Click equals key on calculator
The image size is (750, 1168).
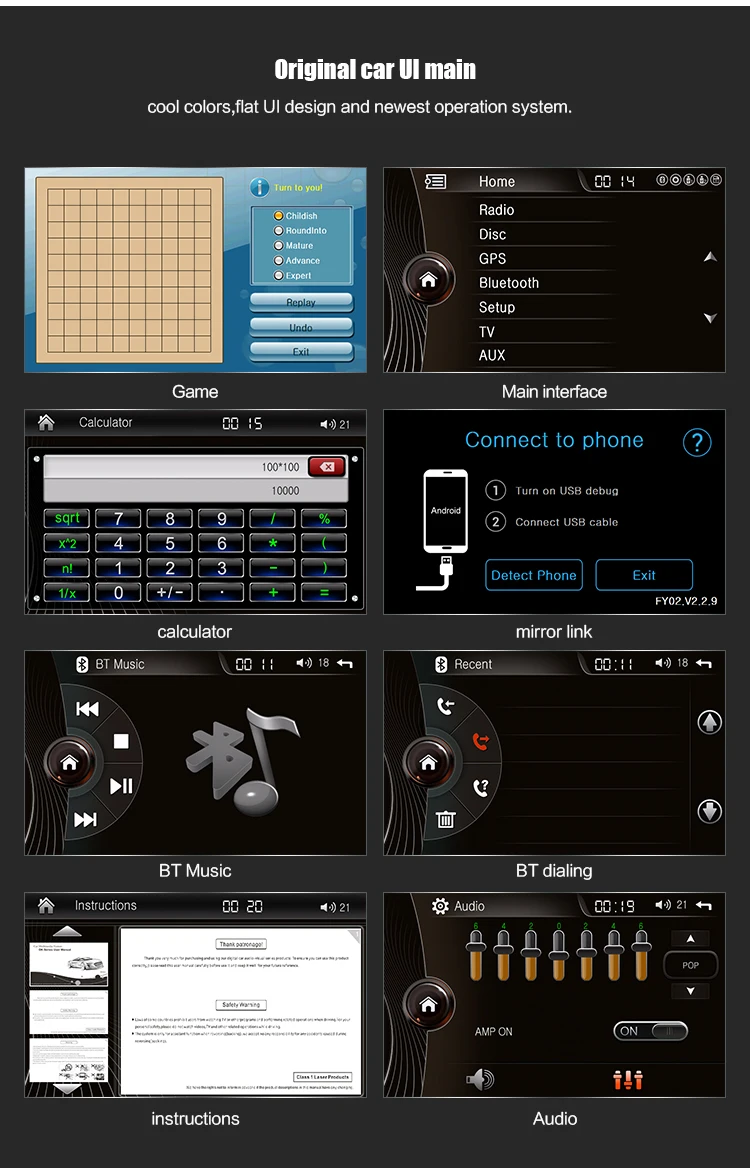pyautogui.click(x=324, y=593)
